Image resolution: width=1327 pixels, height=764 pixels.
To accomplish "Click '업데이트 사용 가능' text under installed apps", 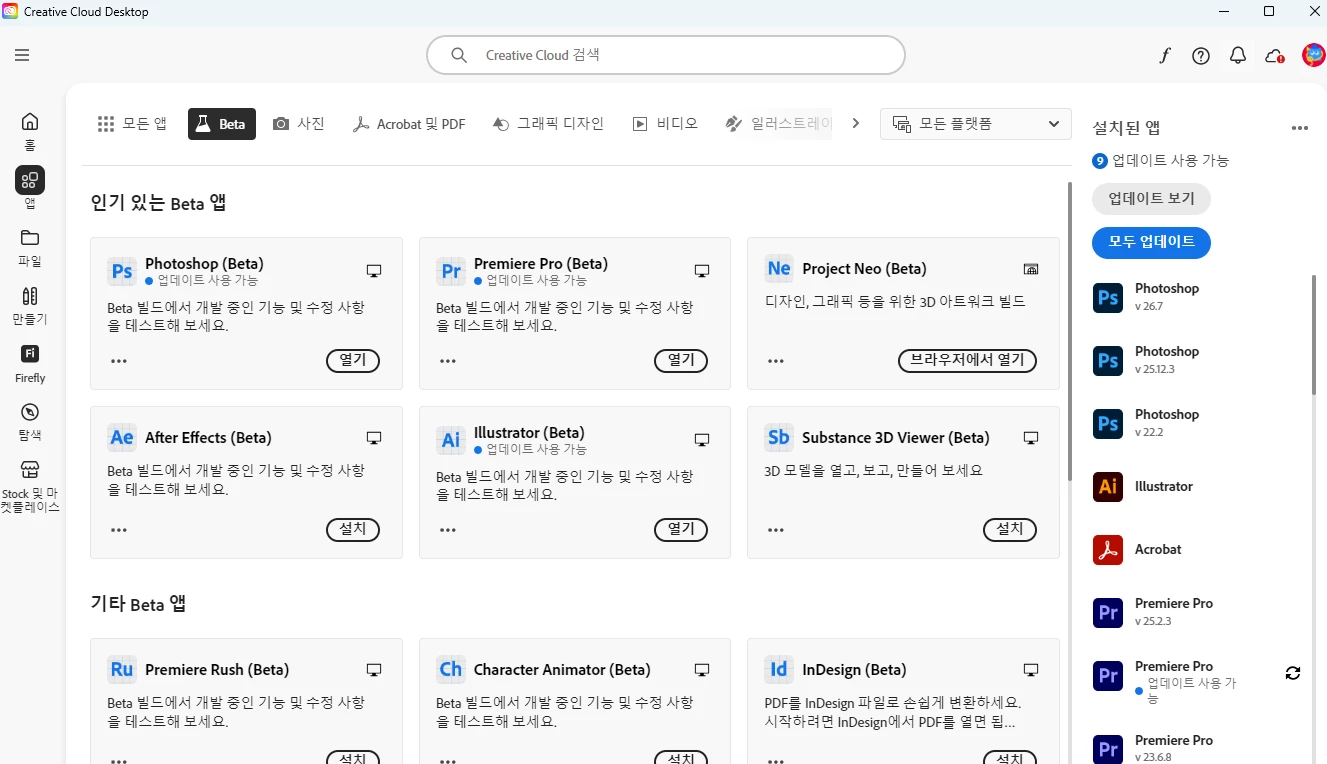I will pyautogui.click(x=1170, y=160).
